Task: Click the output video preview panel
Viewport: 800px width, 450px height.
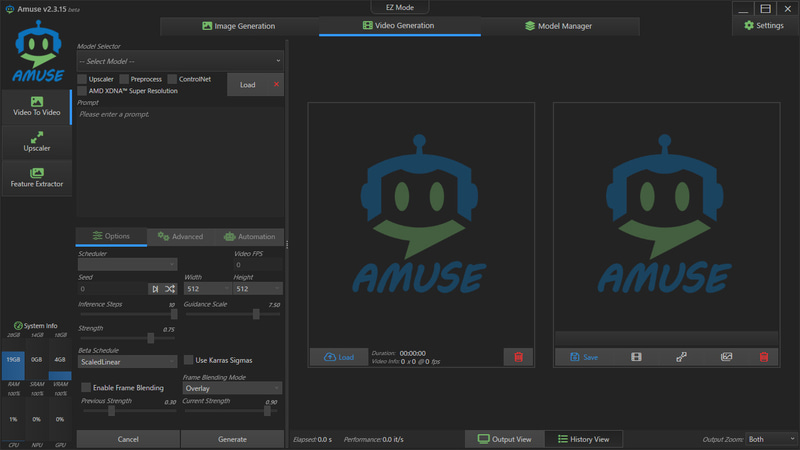Action: (666, 217)
